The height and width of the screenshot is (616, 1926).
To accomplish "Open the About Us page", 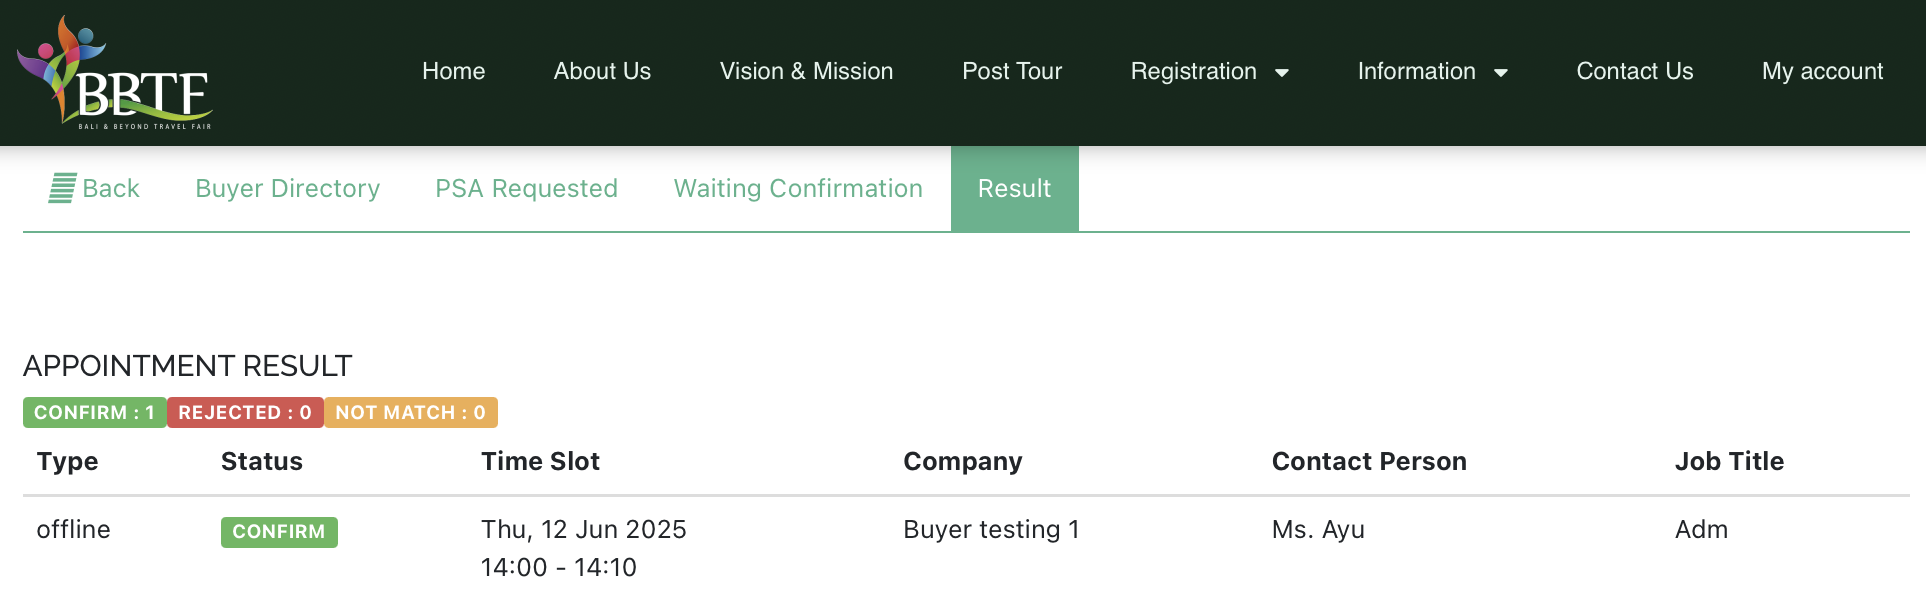I will 602,72.
